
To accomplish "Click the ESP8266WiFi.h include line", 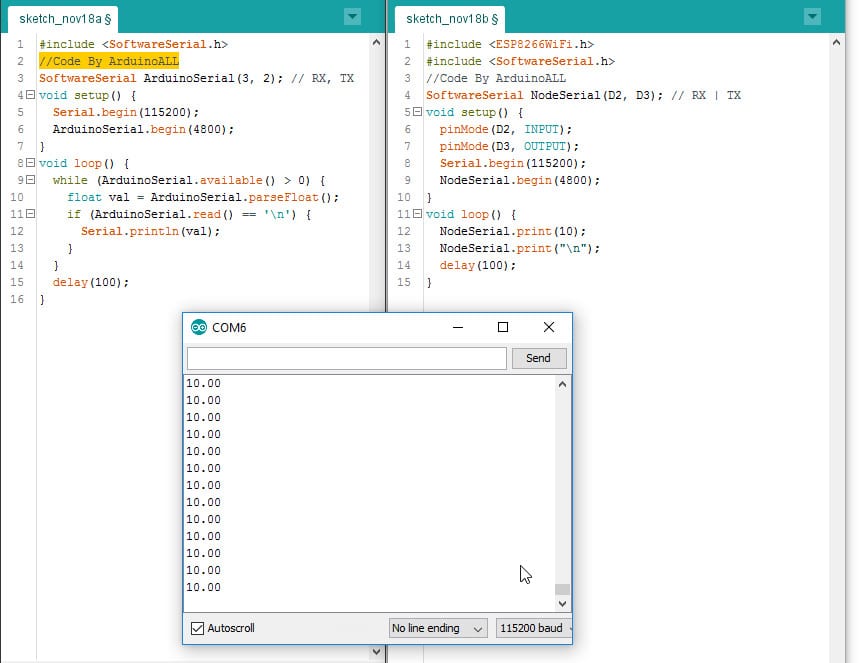I will pos(510,44).
